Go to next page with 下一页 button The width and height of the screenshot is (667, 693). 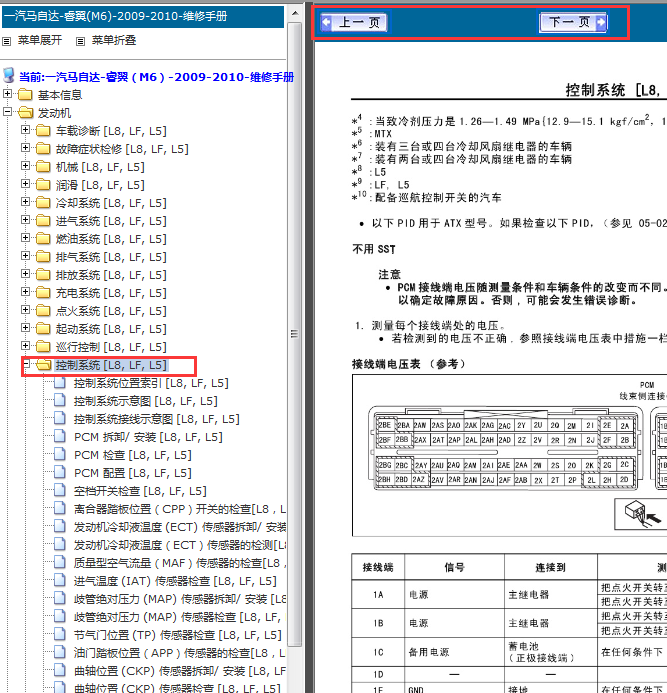click(573, 22)
